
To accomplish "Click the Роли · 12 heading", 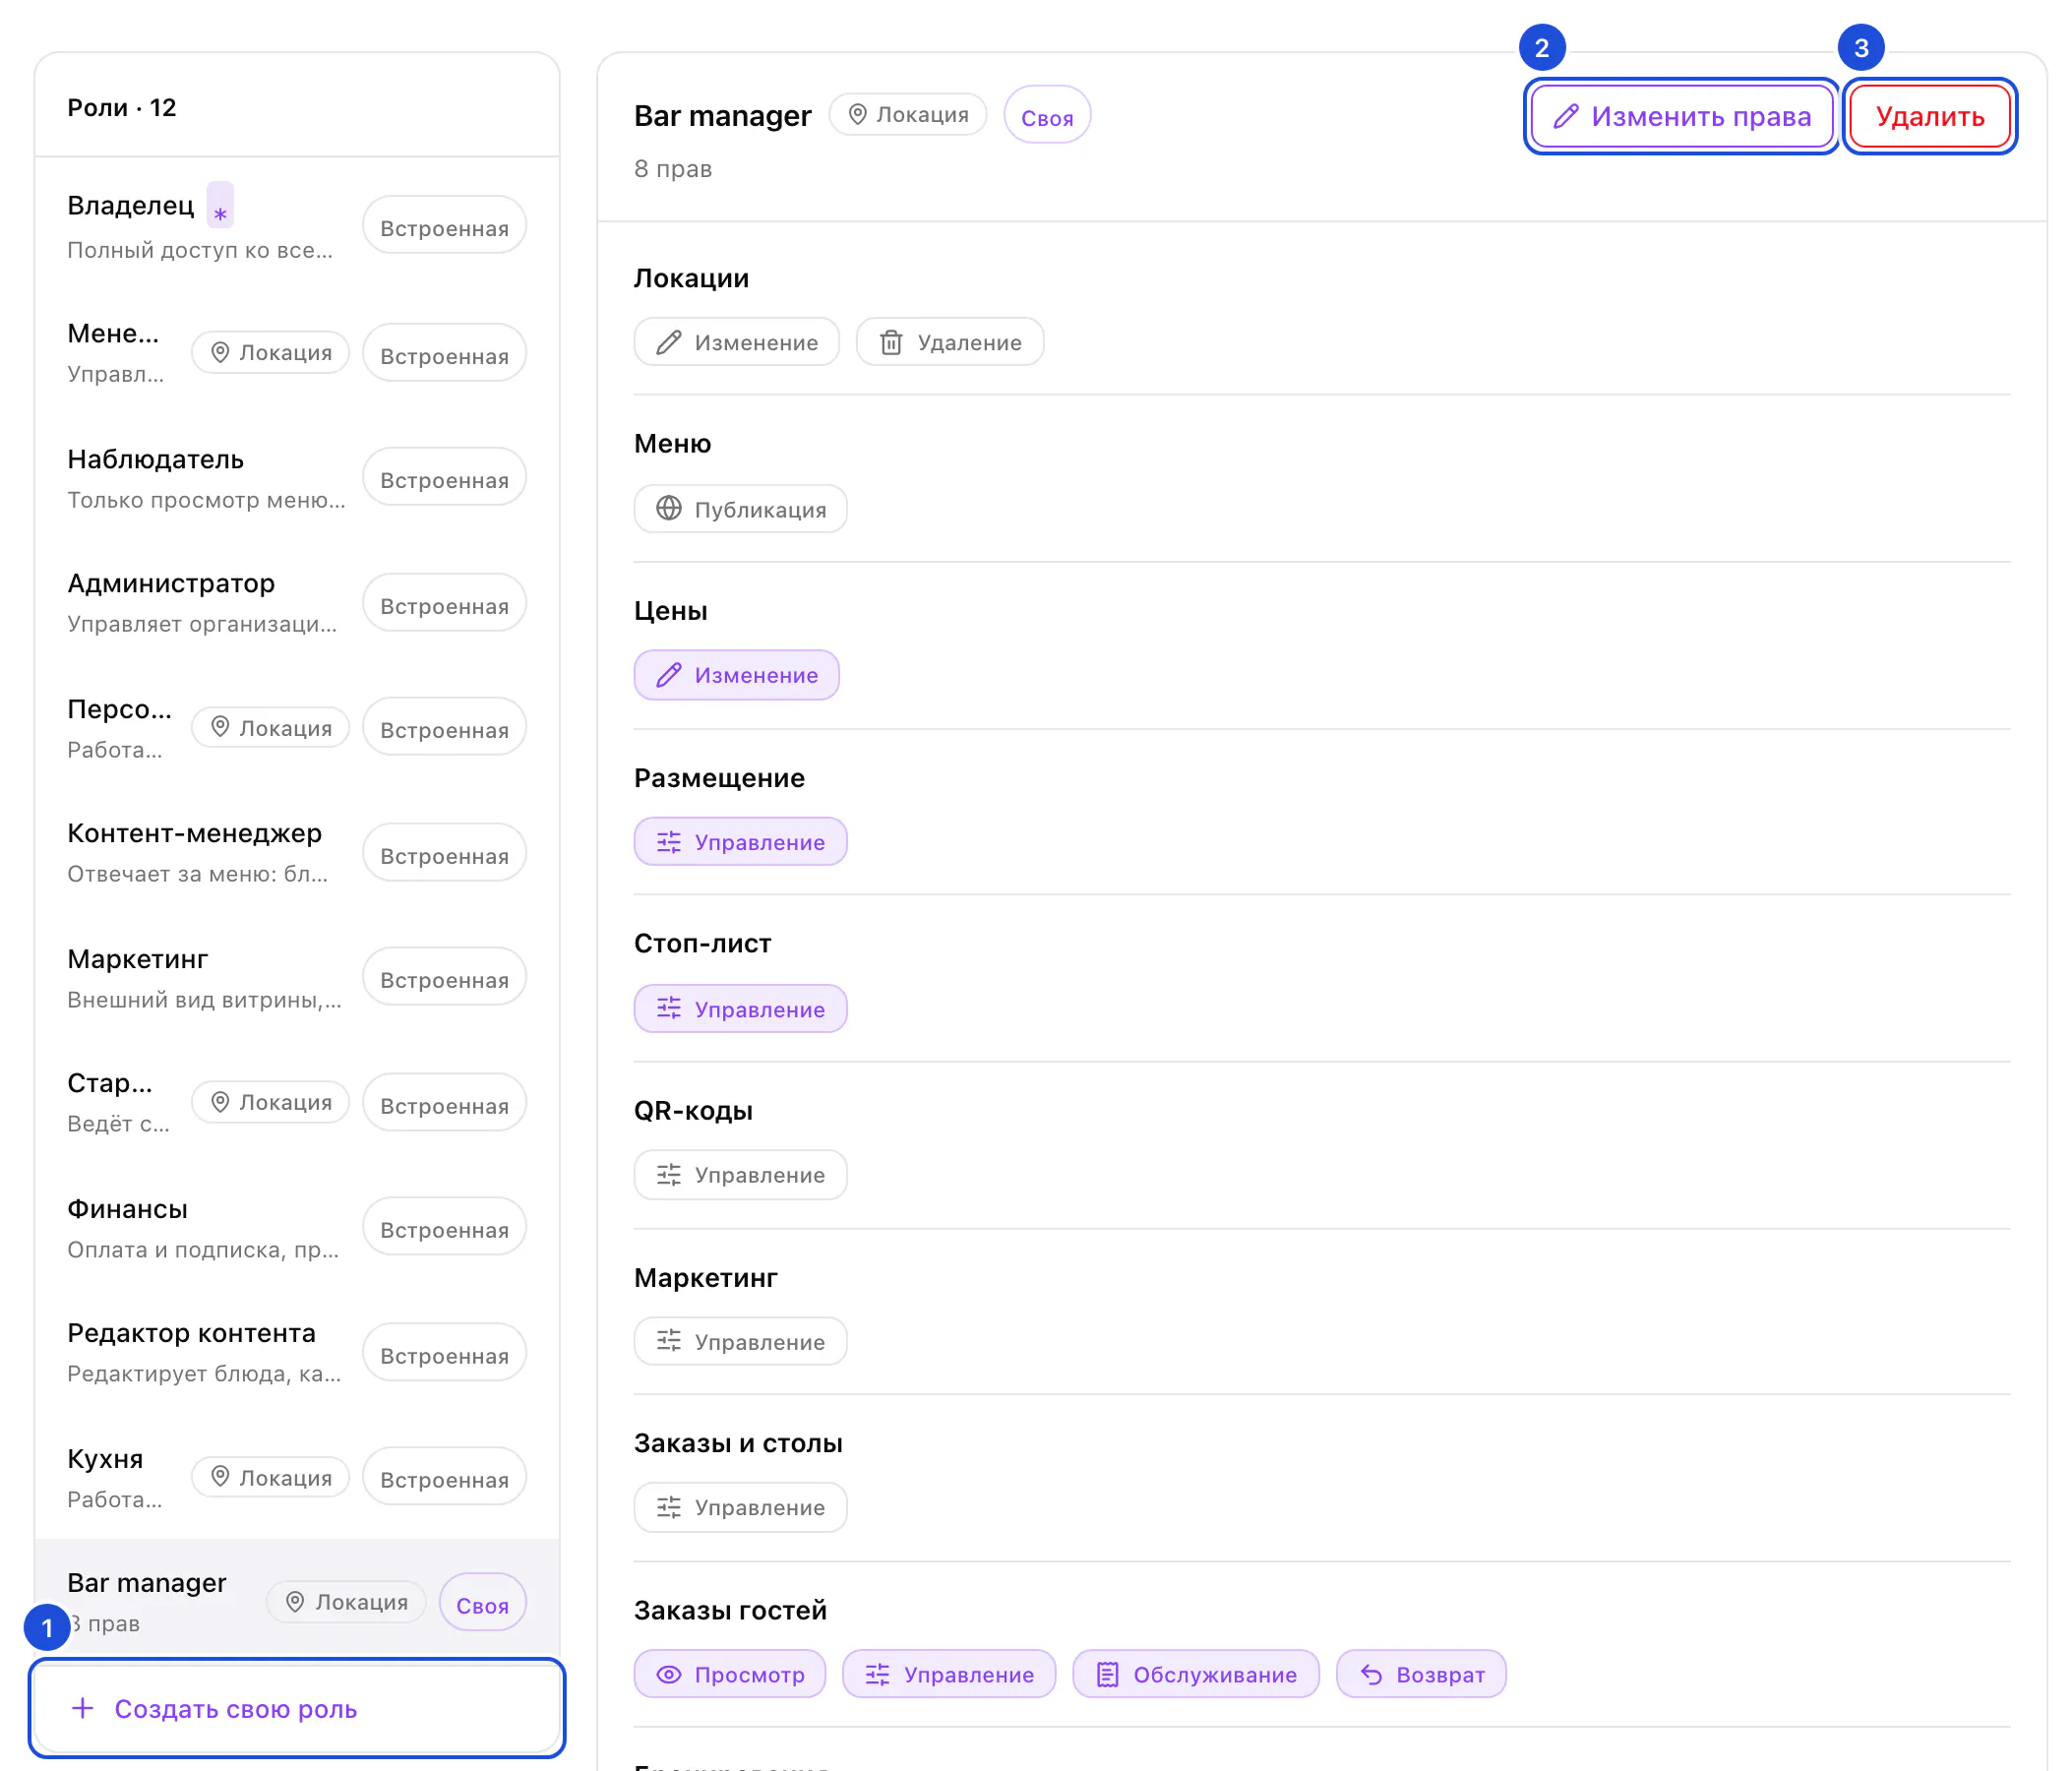I will pos(121,107).
